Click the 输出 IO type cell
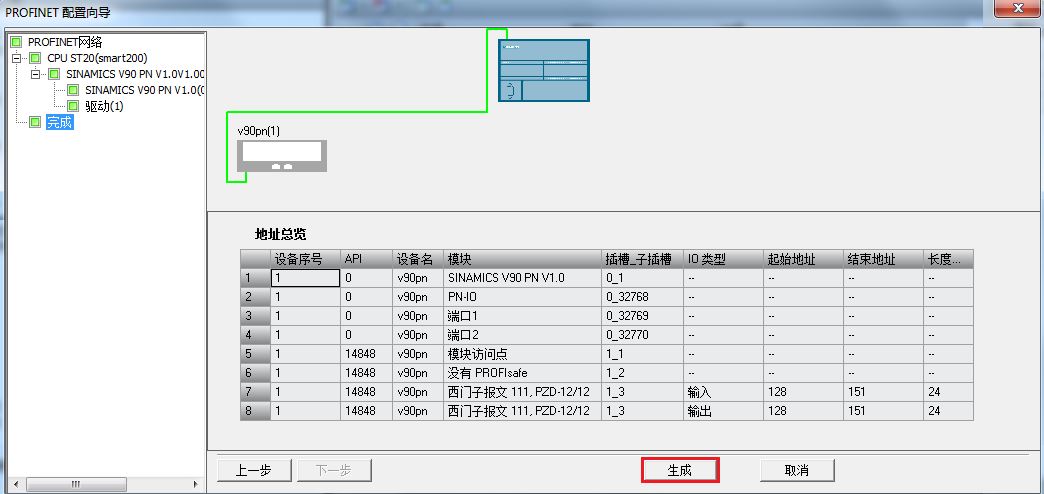The height and width of the screenshot is (494, 1044). (723, 411)
